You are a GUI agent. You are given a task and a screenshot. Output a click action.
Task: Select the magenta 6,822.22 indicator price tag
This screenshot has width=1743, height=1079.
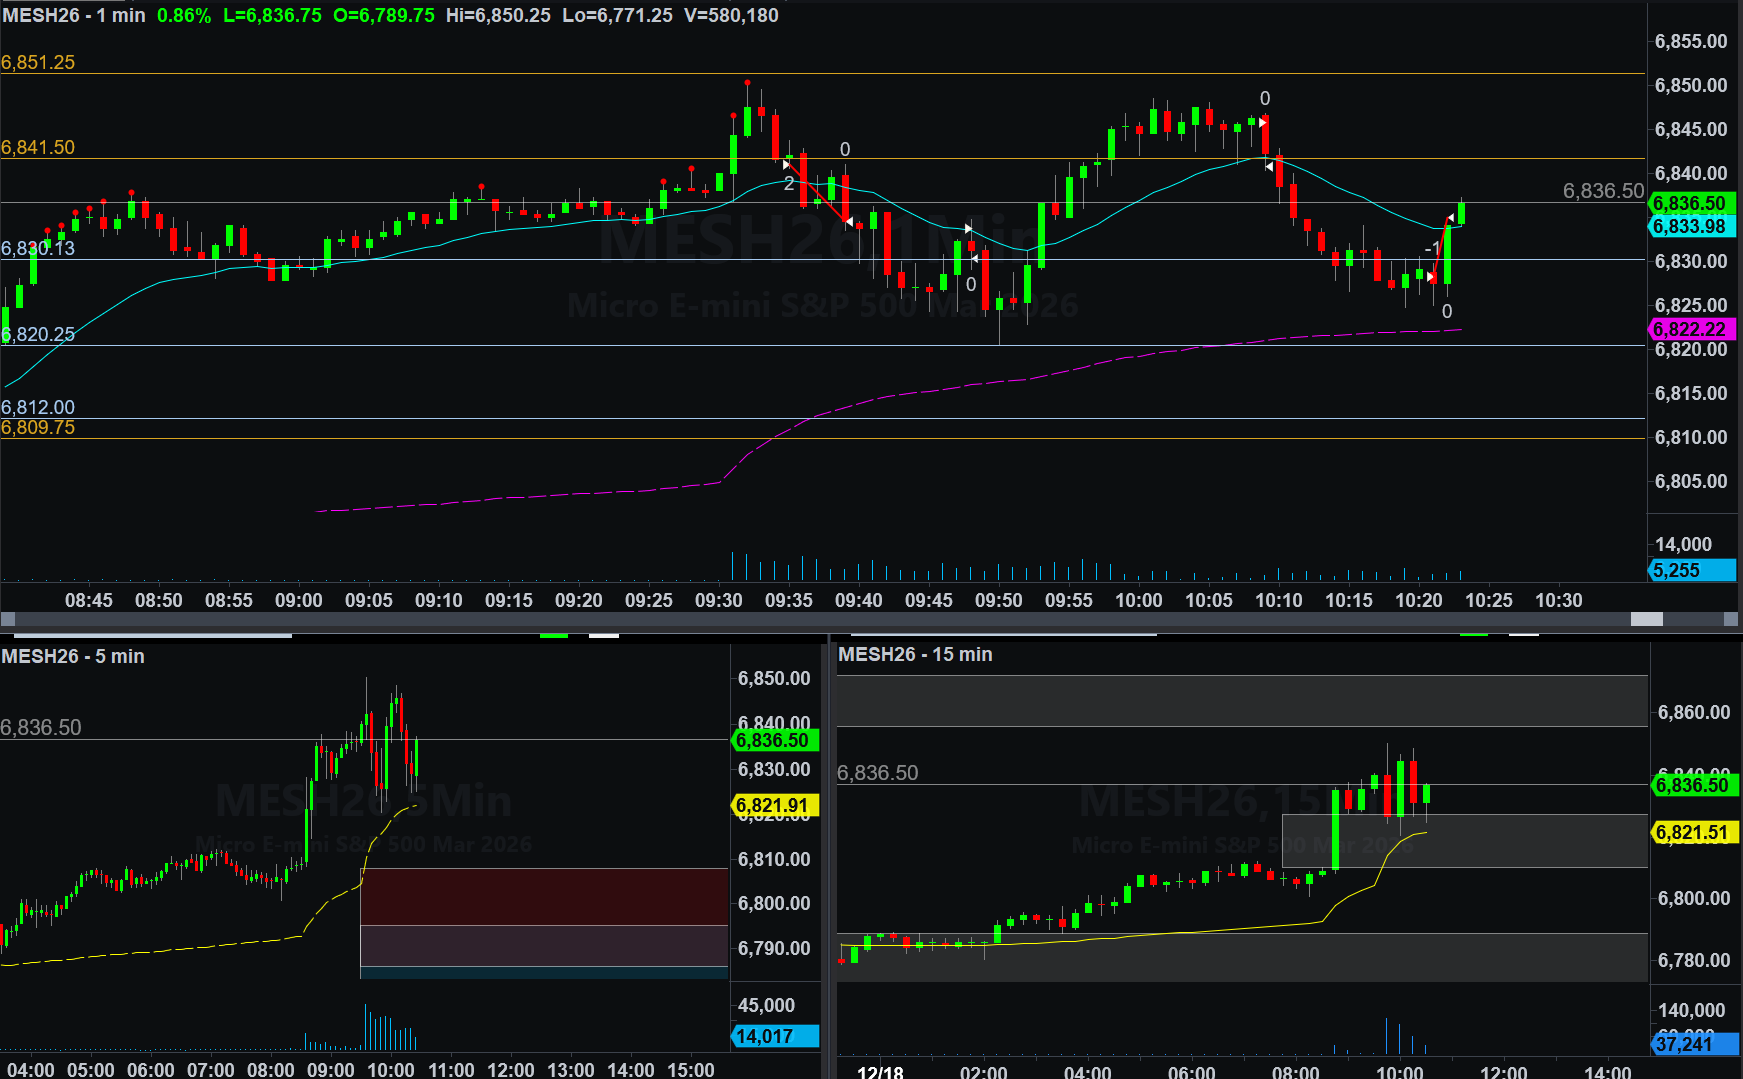1690,329
